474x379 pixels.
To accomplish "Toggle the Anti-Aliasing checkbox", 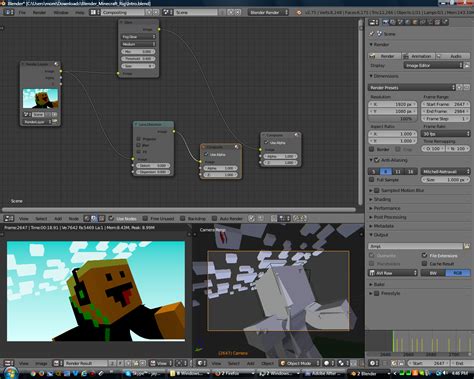I will [377, 160].
